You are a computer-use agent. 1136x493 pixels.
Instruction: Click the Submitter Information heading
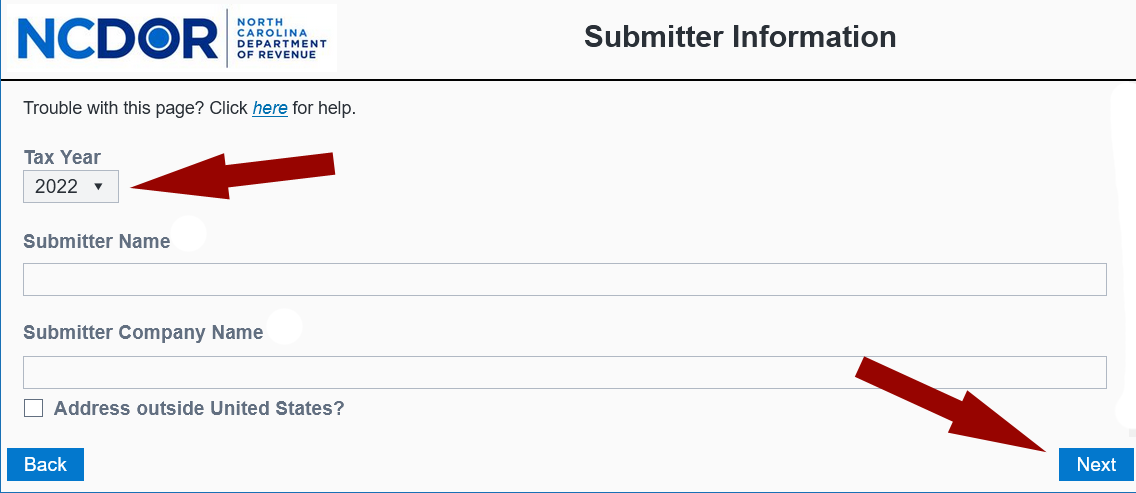click(x=740, y=37)
